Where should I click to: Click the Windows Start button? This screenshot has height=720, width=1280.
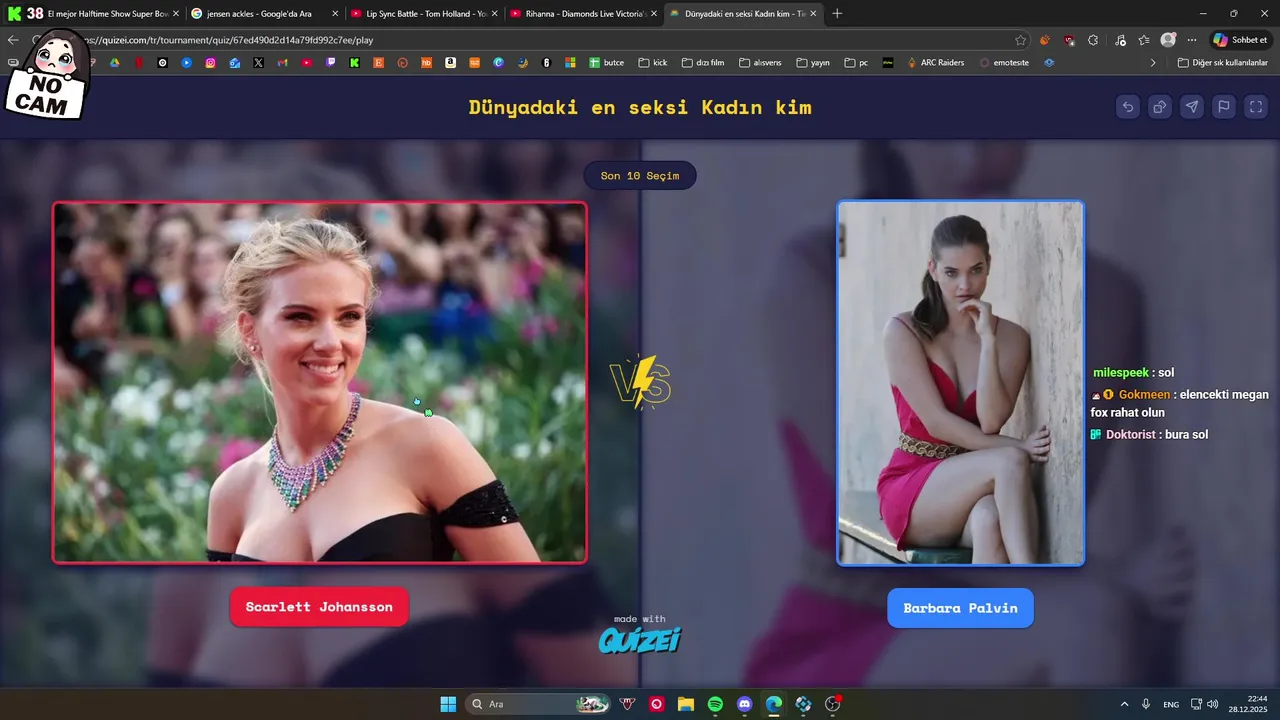[448, 704]
